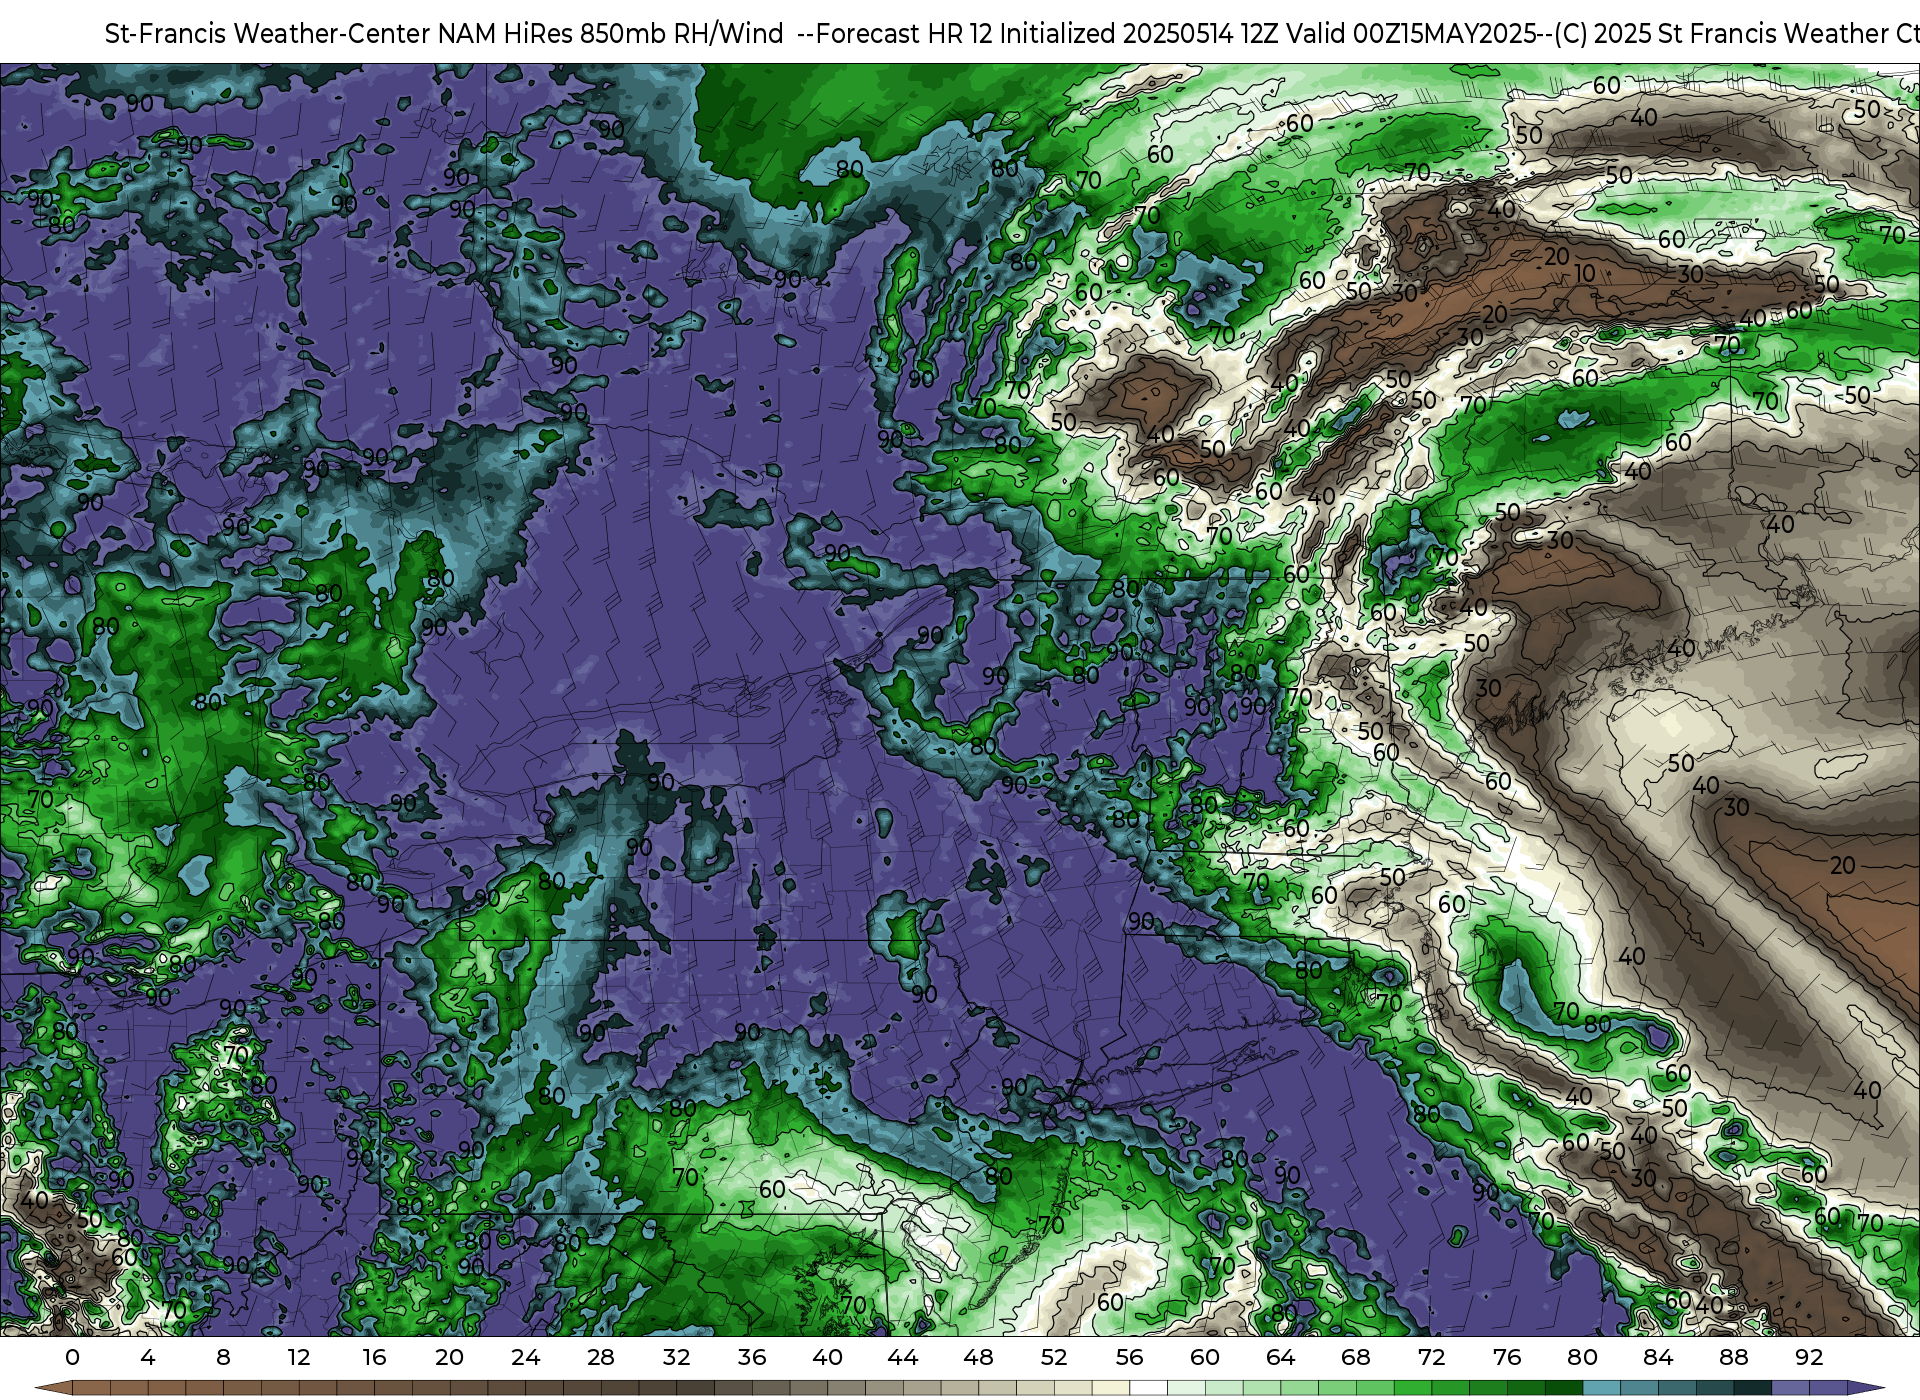Click the 'Valid 00Z15MAY2025' text in the header
Screen dimensions: 1920x1400
coord(1411,34)
